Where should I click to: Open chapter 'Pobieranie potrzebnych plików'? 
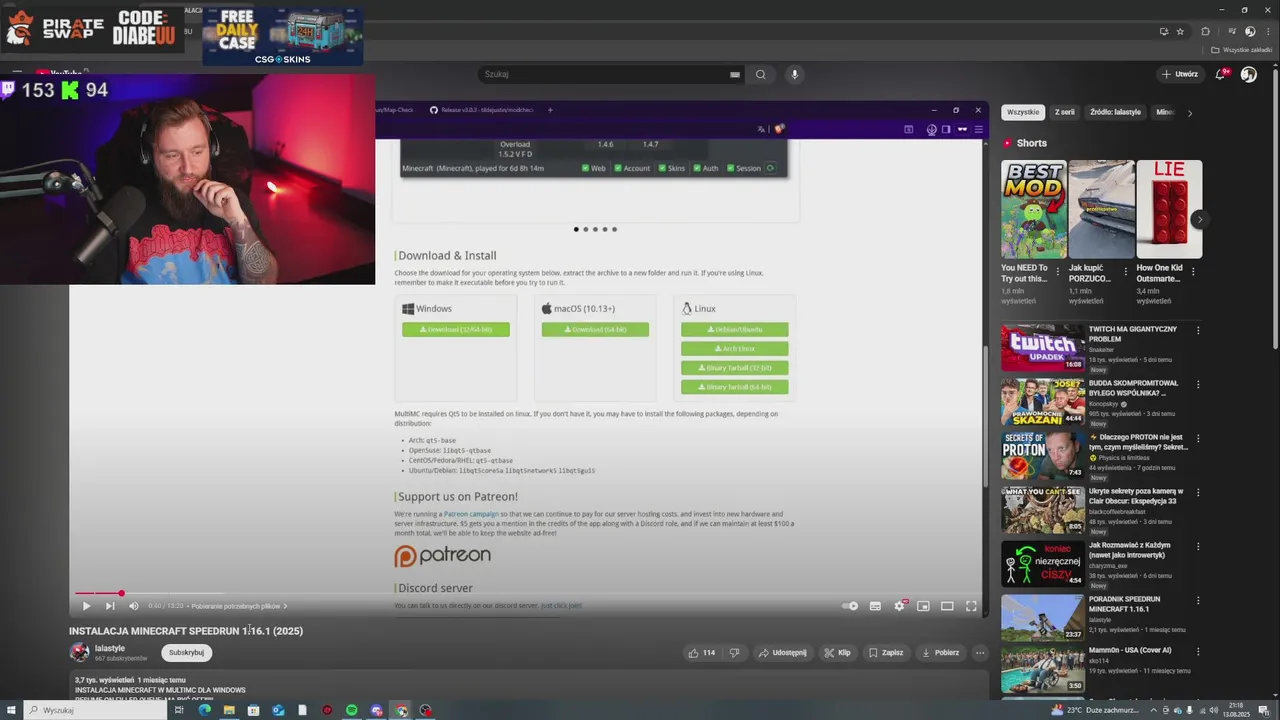pos(238,606)
